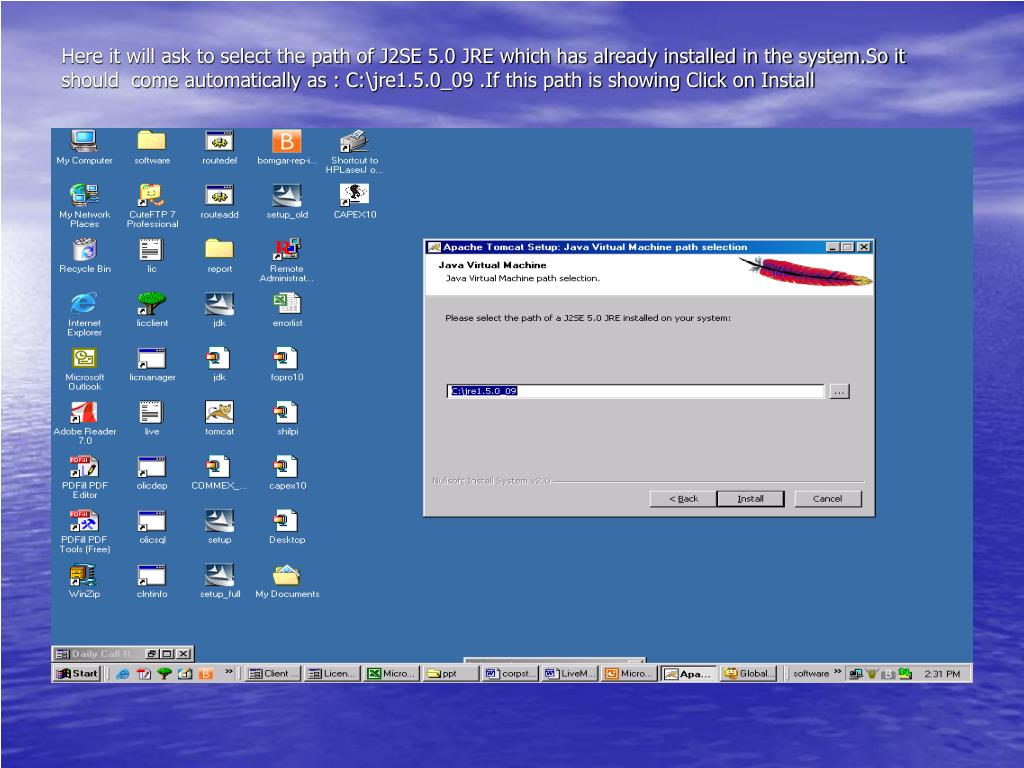The width and height of the screenshot is (1024, 768).
Task: Switch to the Global... taskbar button
Action: pyautogui.click(x=749, y=673)
